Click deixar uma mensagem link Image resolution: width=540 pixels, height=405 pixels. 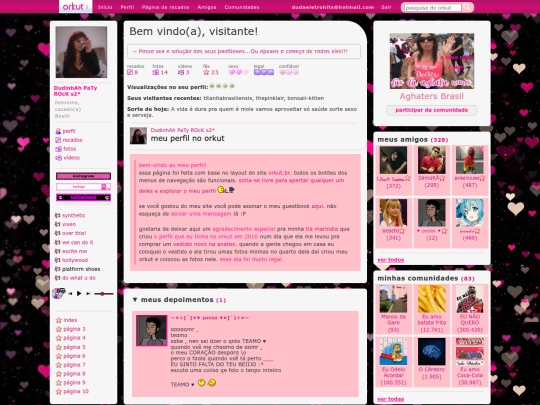[201, 214]
